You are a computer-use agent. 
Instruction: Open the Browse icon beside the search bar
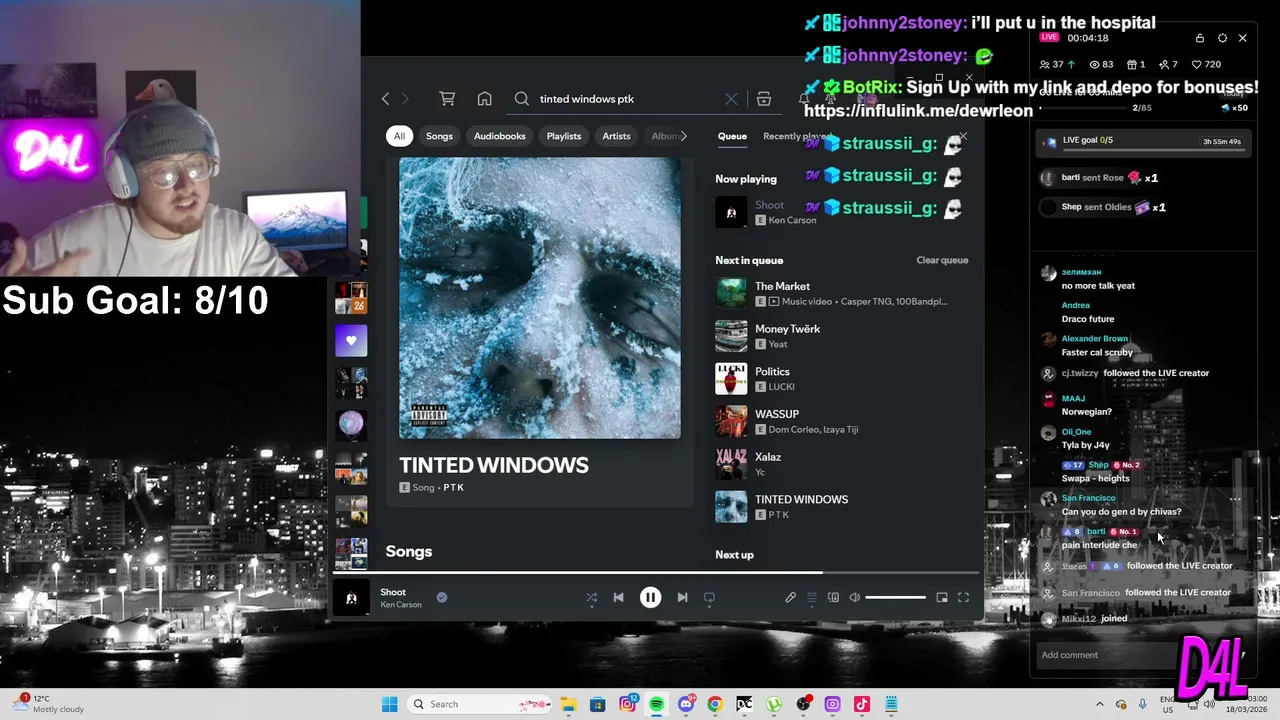click(764, 99)
